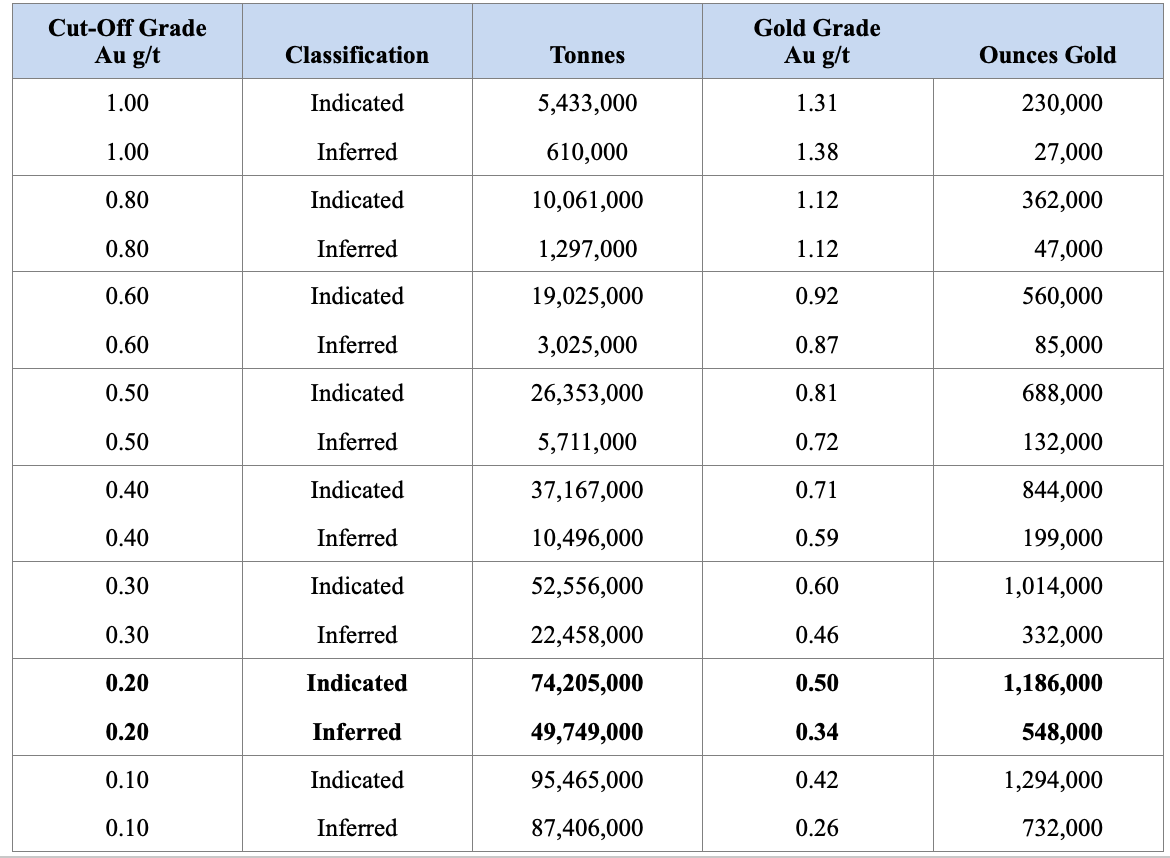Select the bold 548,000 ounces cell
The height and width of the screenshot is (858, 1170).
coord(1062,732)
